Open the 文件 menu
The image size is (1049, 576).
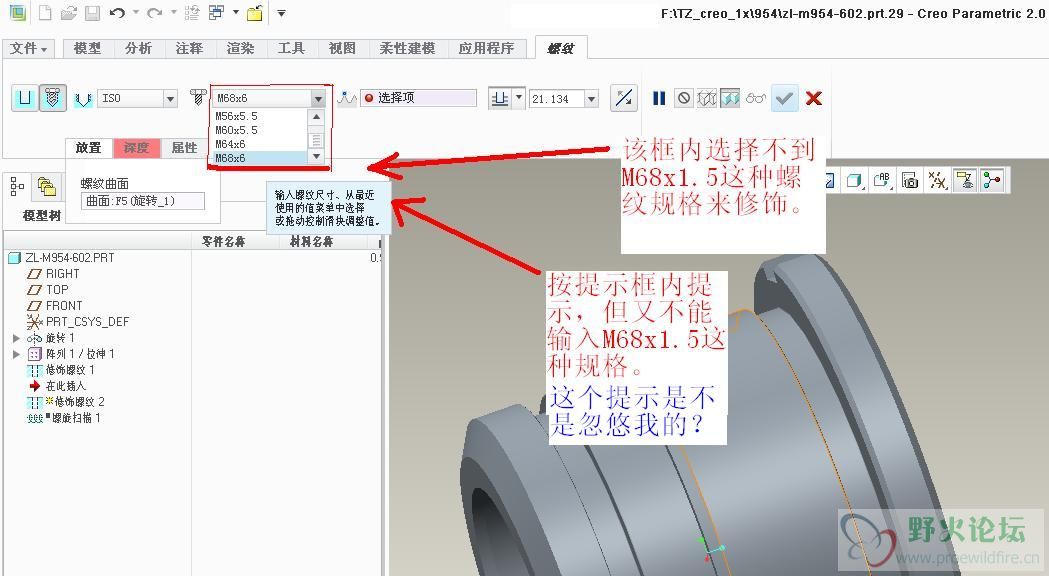(29, 48)
